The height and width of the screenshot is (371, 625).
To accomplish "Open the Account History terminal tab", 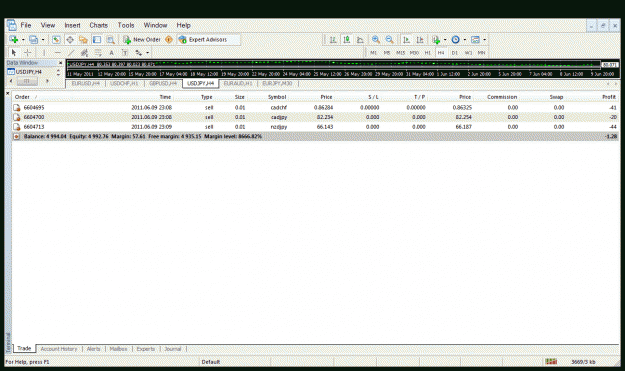I will [x=59, y=349].
